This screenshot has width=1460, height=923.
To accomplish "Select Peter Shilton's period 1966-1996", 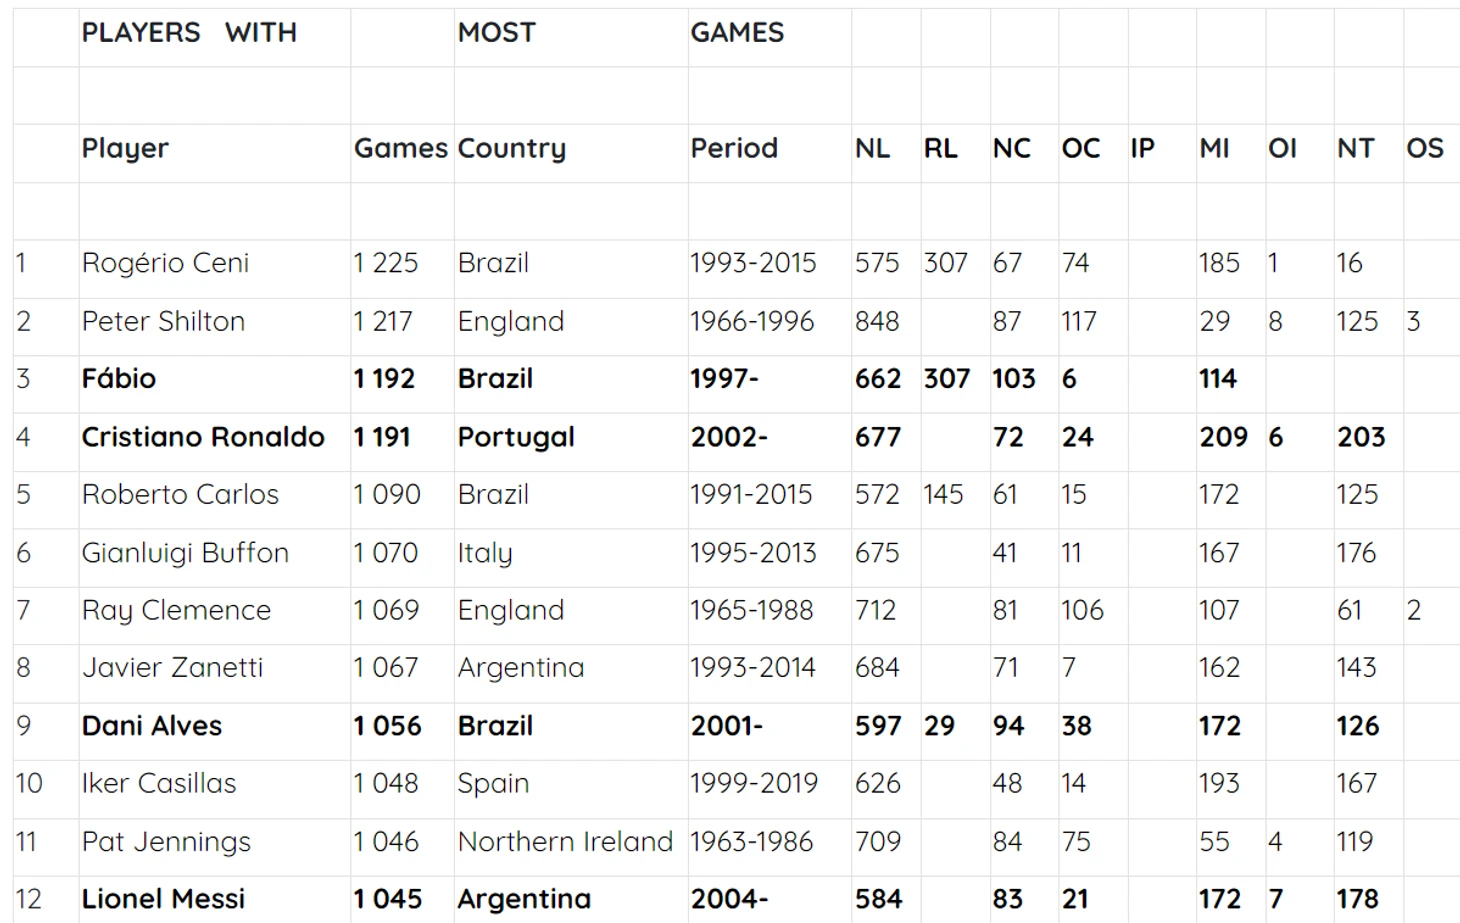I will 769,321.
